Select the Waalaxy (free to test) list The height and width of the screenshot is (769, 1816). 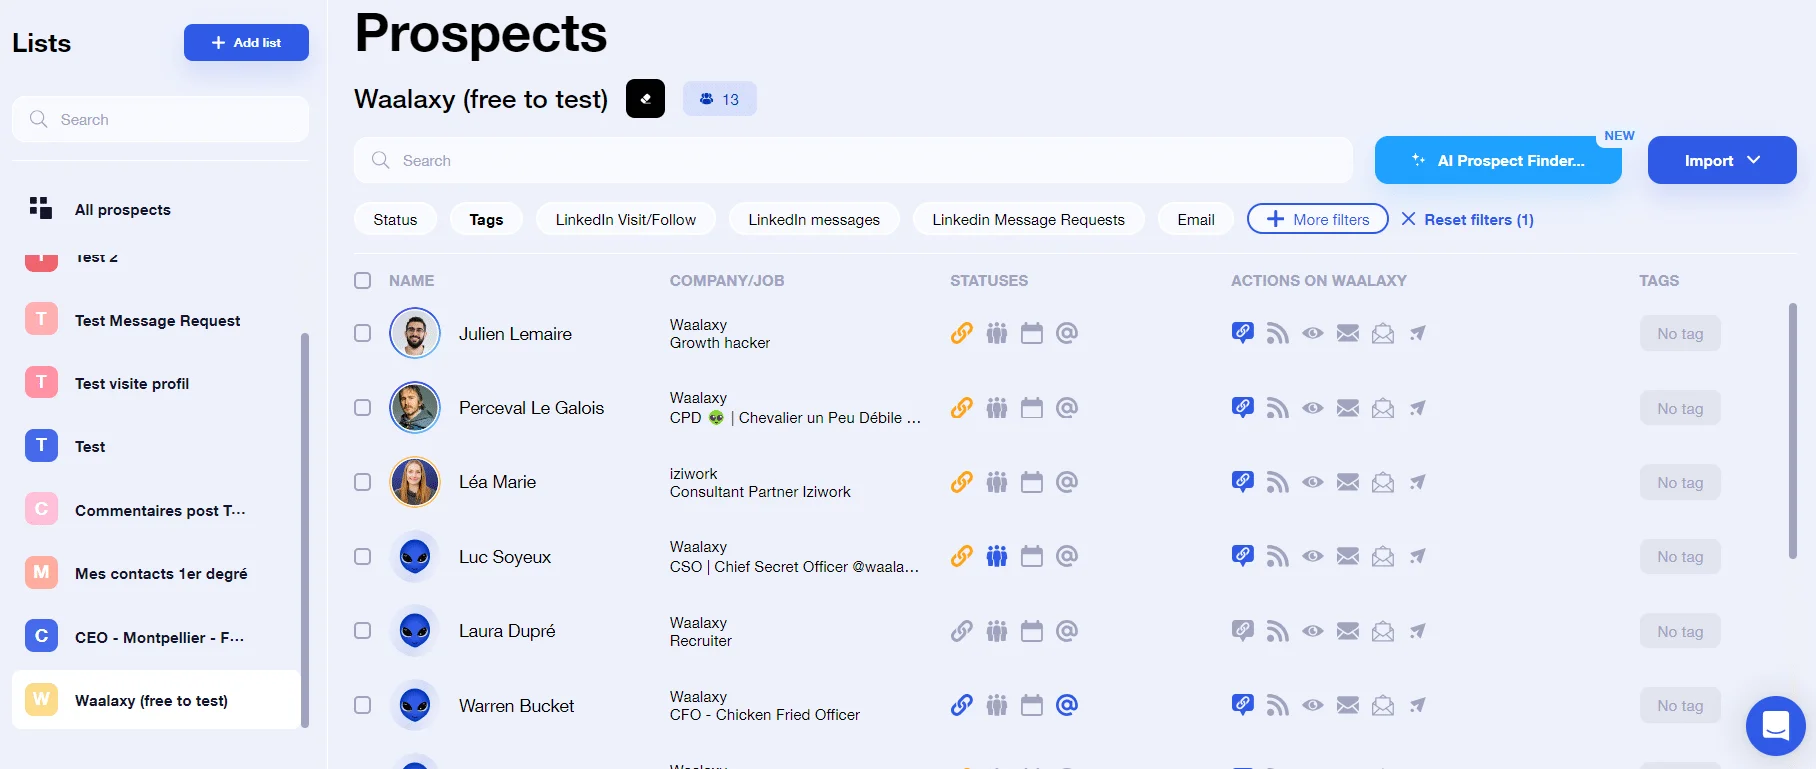157,700
